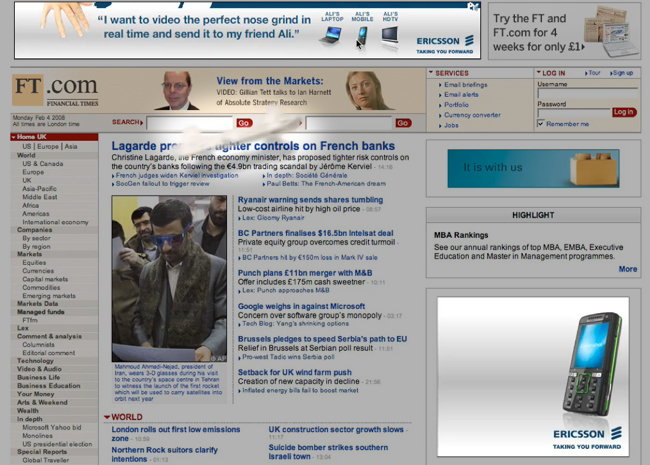This screenshot has width=650, height=465.
Task: Open Video & Audio section
Action: click(x=39, y=369)
